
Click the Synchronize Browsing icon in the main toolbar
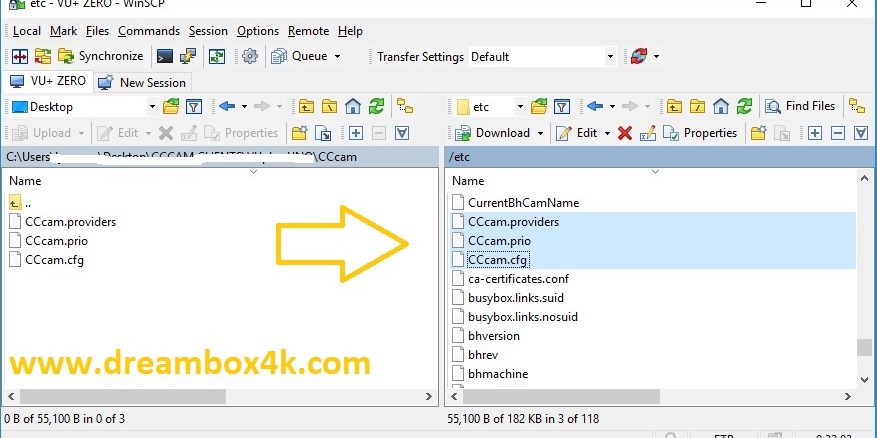(x=43, y=56)
